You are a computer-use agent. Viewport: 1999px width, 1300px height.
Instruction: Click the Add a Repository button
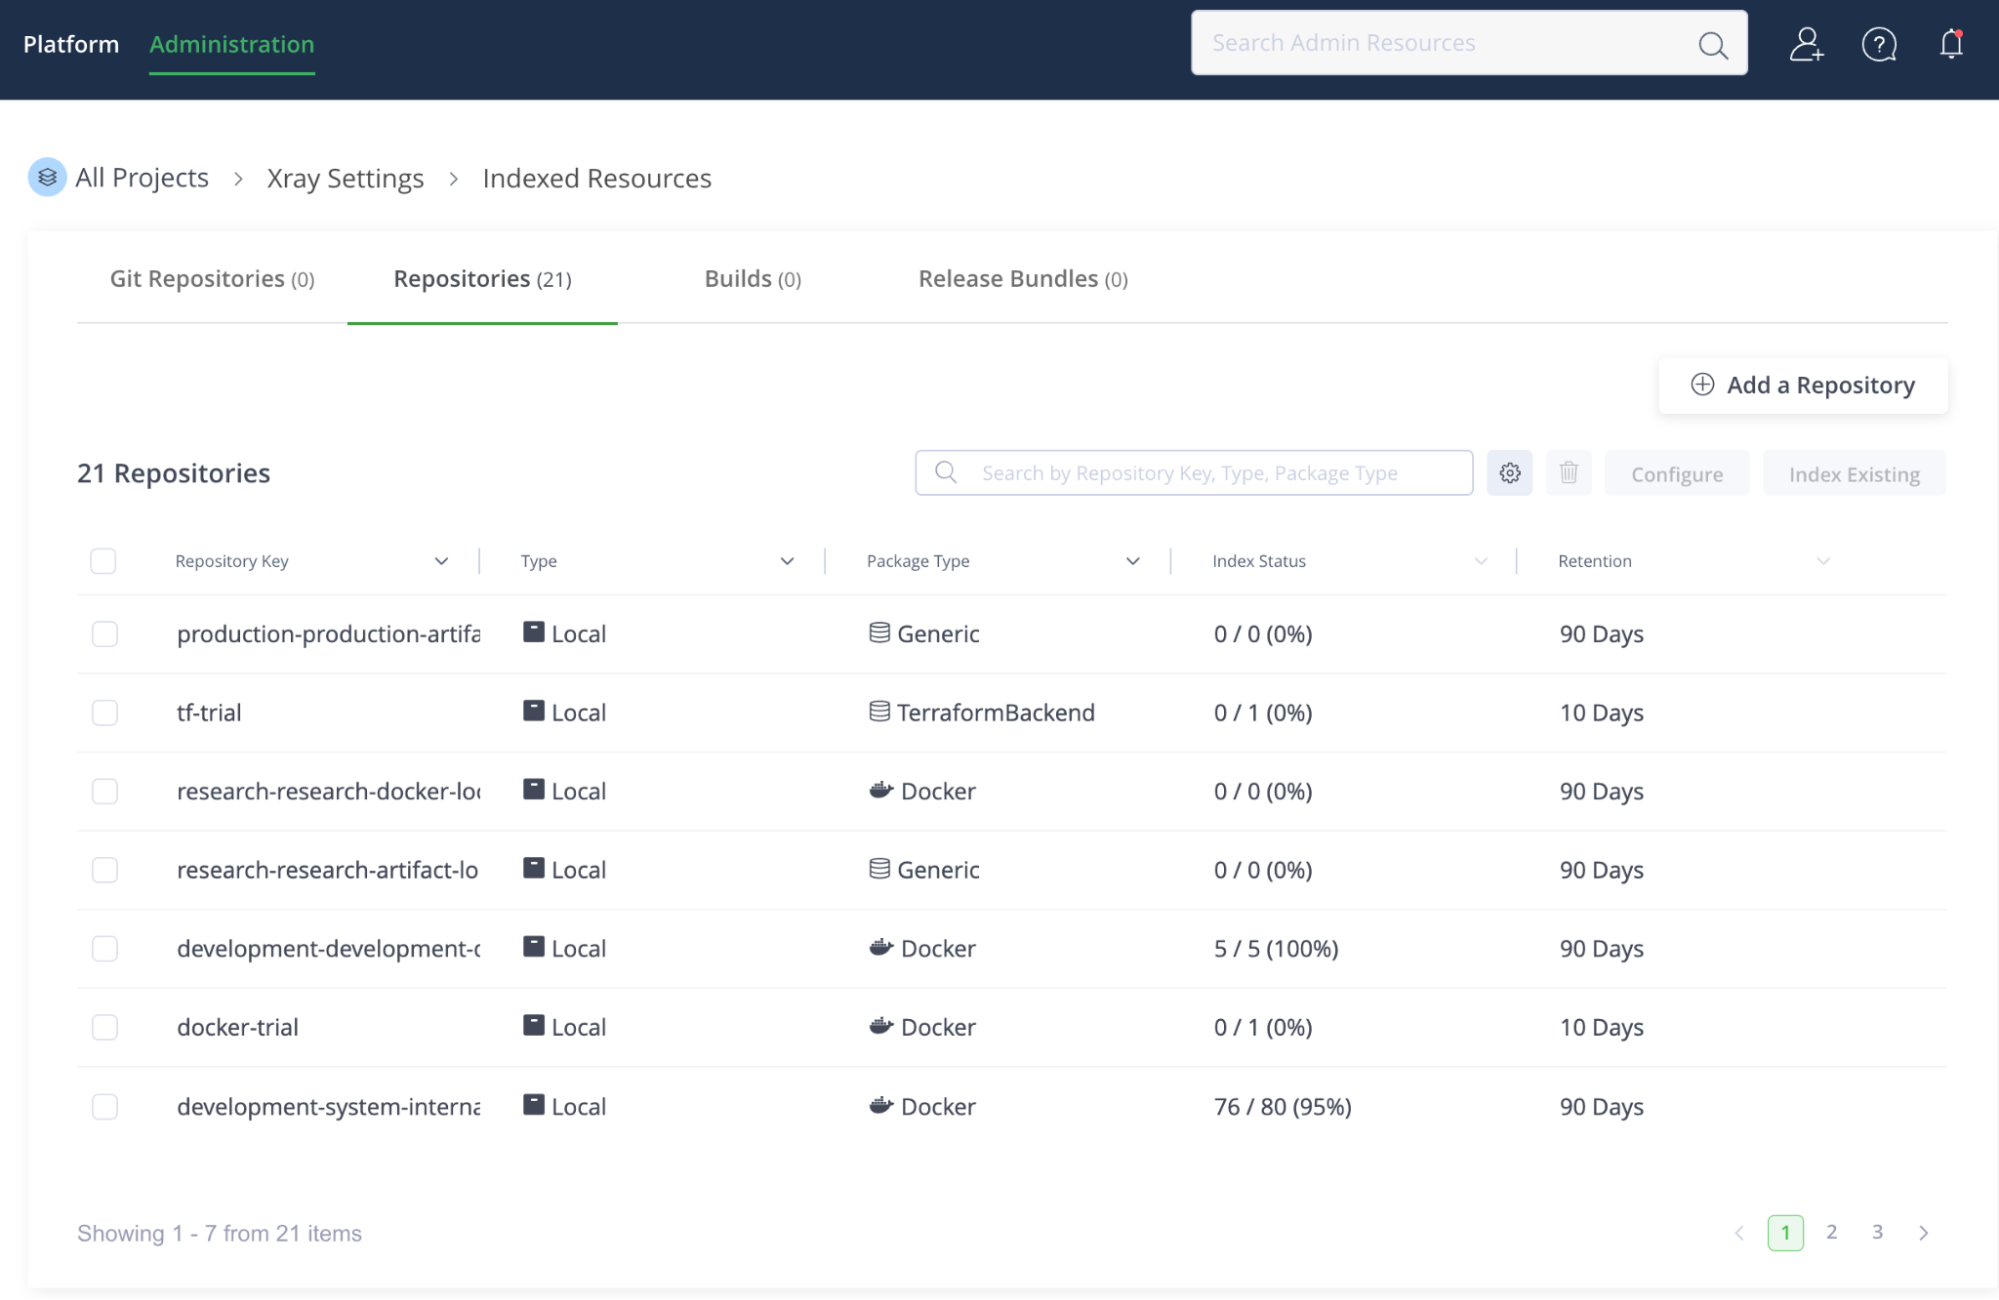pos(1802,385)
